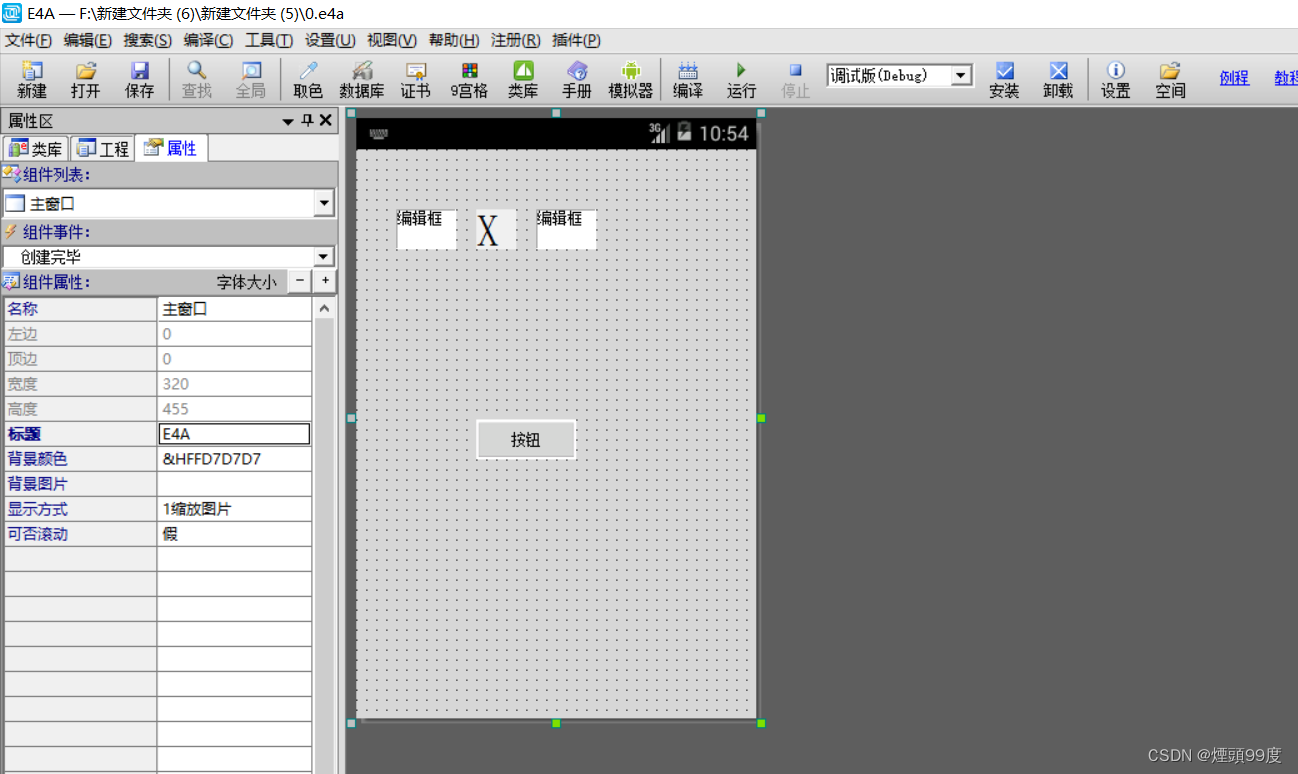1298x774 pixels.
Task: Select the X label on the form
Action: [496, 230]
